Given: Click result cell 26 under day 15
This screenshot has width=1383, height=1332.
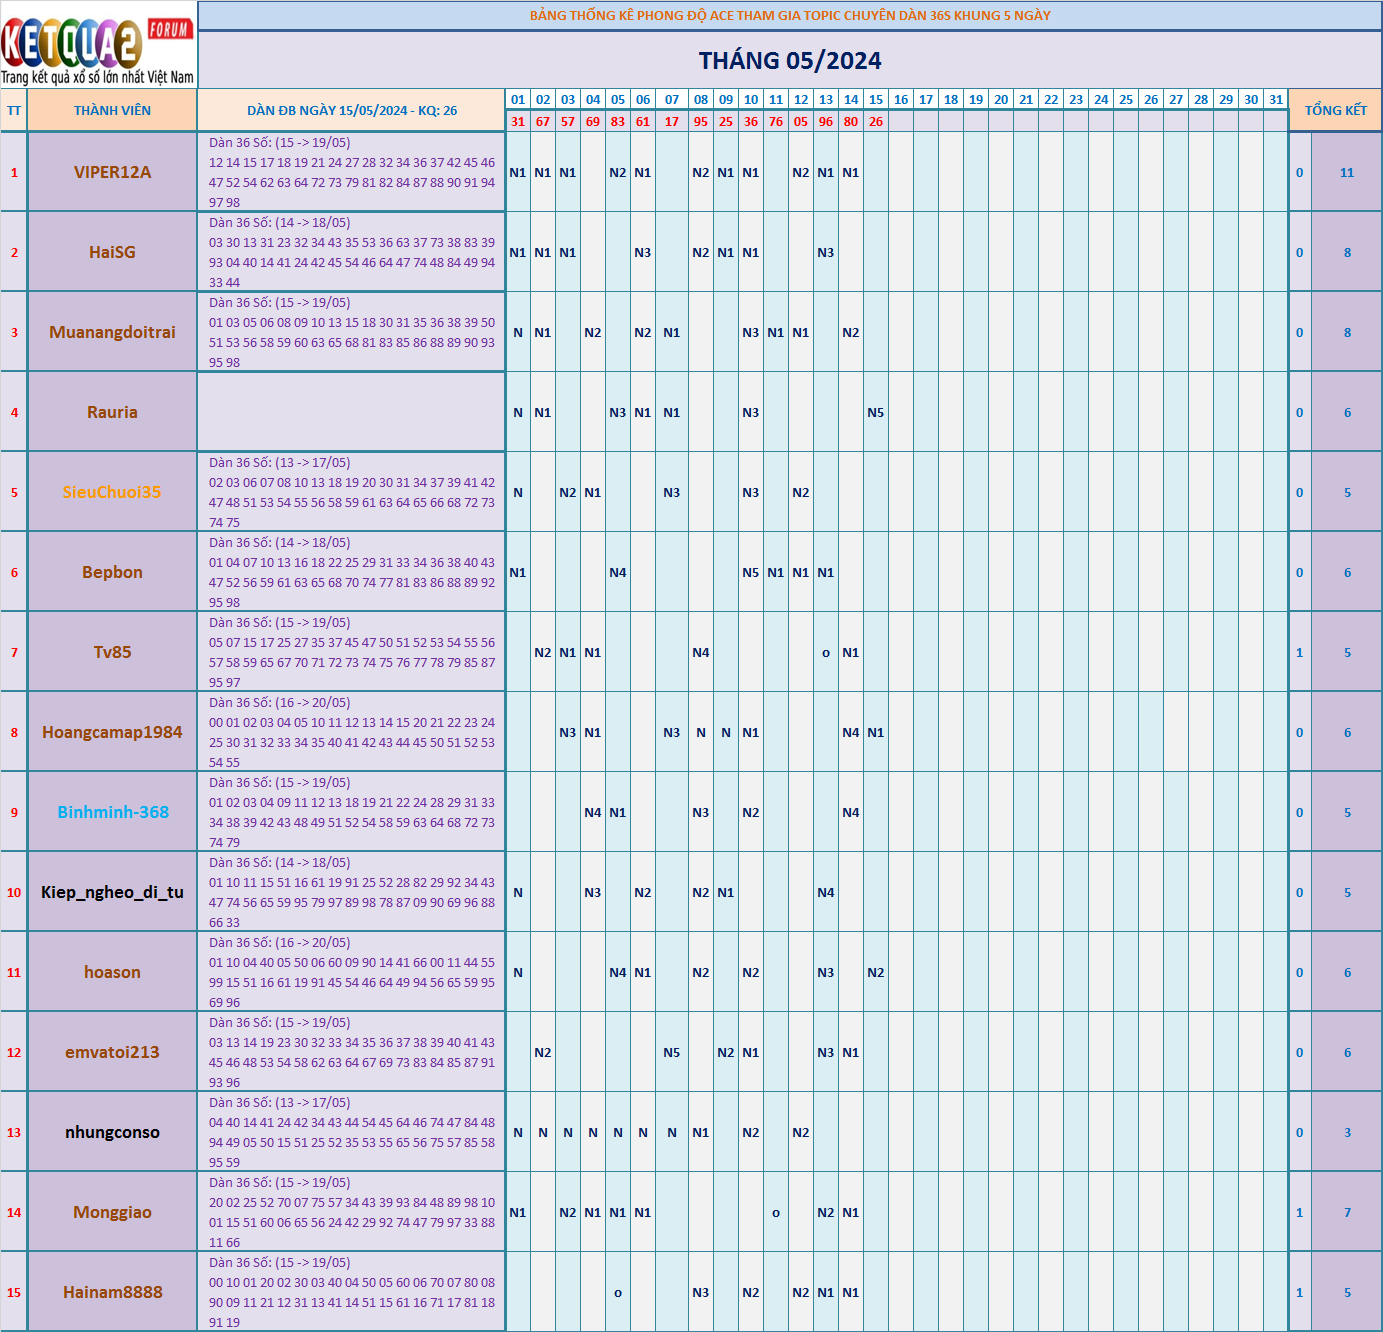Looking at the screenshot, I should pyautogui.click(x=875, y=122).
